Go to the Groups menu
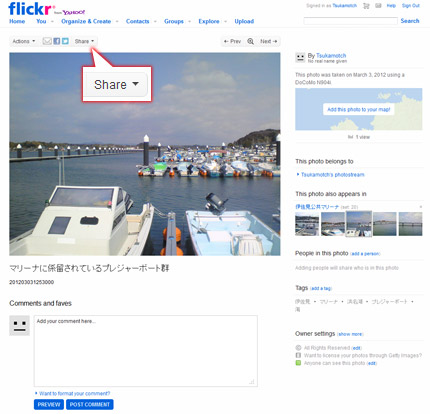The height and width of the screenshot is (414, 430). click(174, 21)
